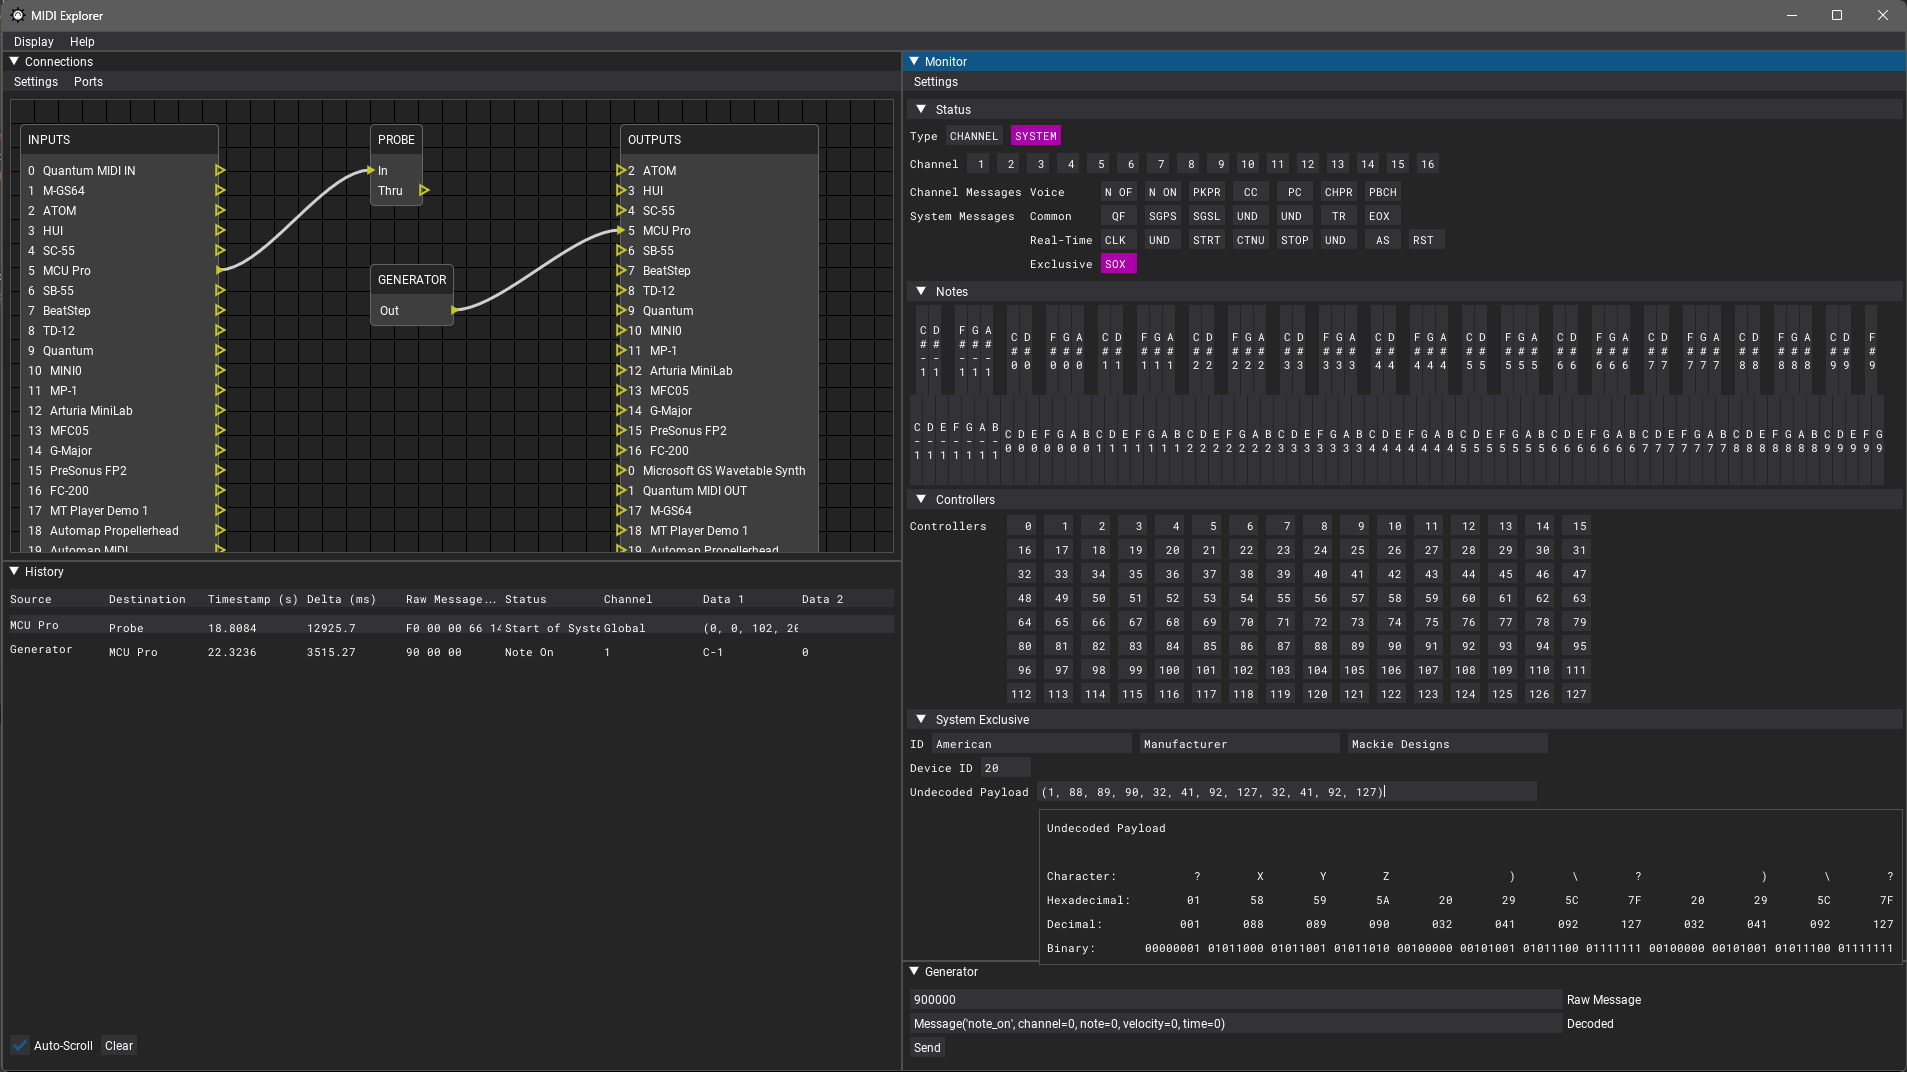Clear the History list
The image size is (1907, 1072).
tap(118, 1045)
